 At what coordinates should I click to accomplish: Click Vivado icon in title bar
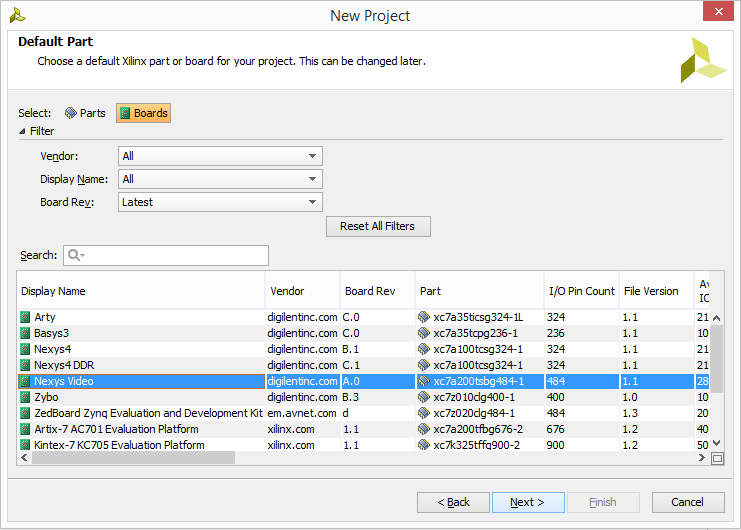(17, 16)
